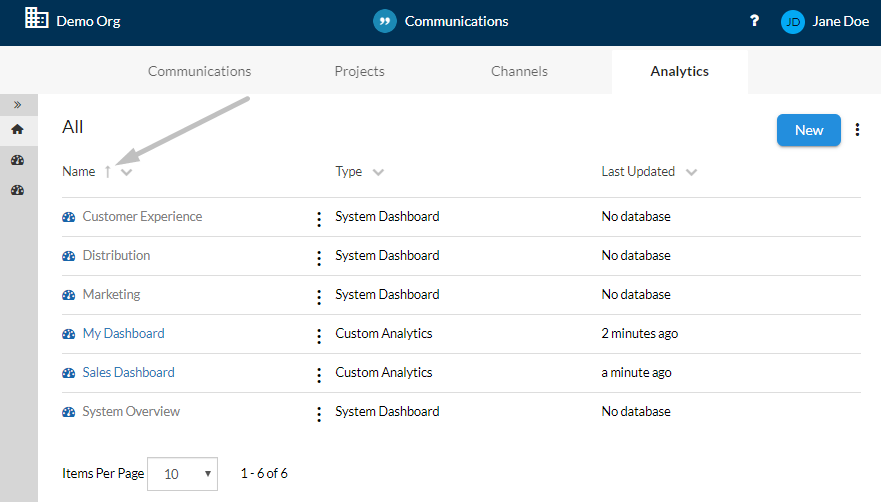Open the kebab menu for System Overview row
The height and width of the screenshot is (502, 881).
coord(319,414)
